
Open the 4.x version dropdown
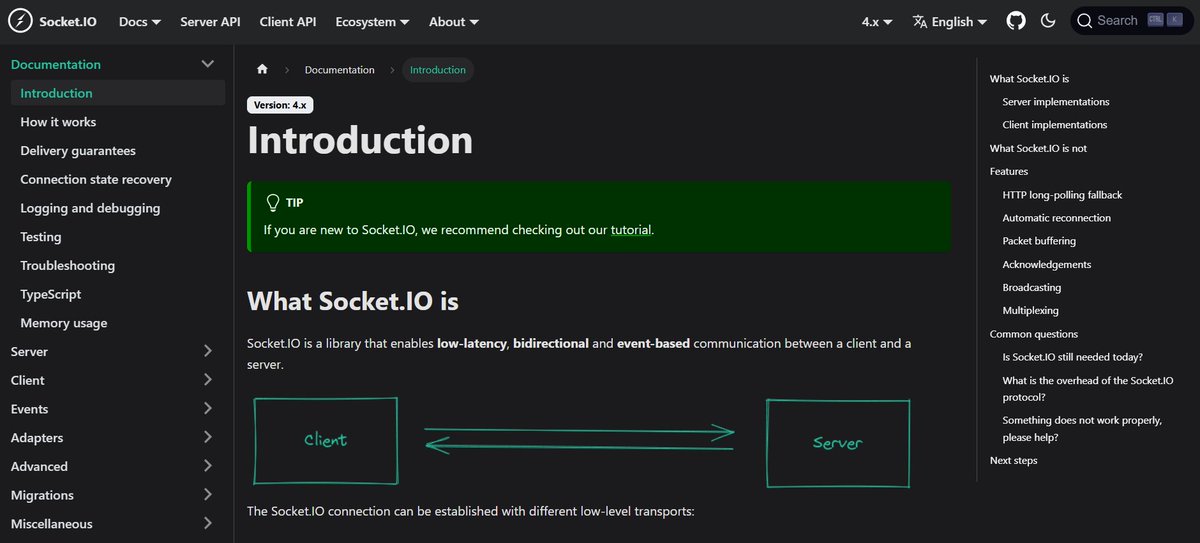[877, 22]
